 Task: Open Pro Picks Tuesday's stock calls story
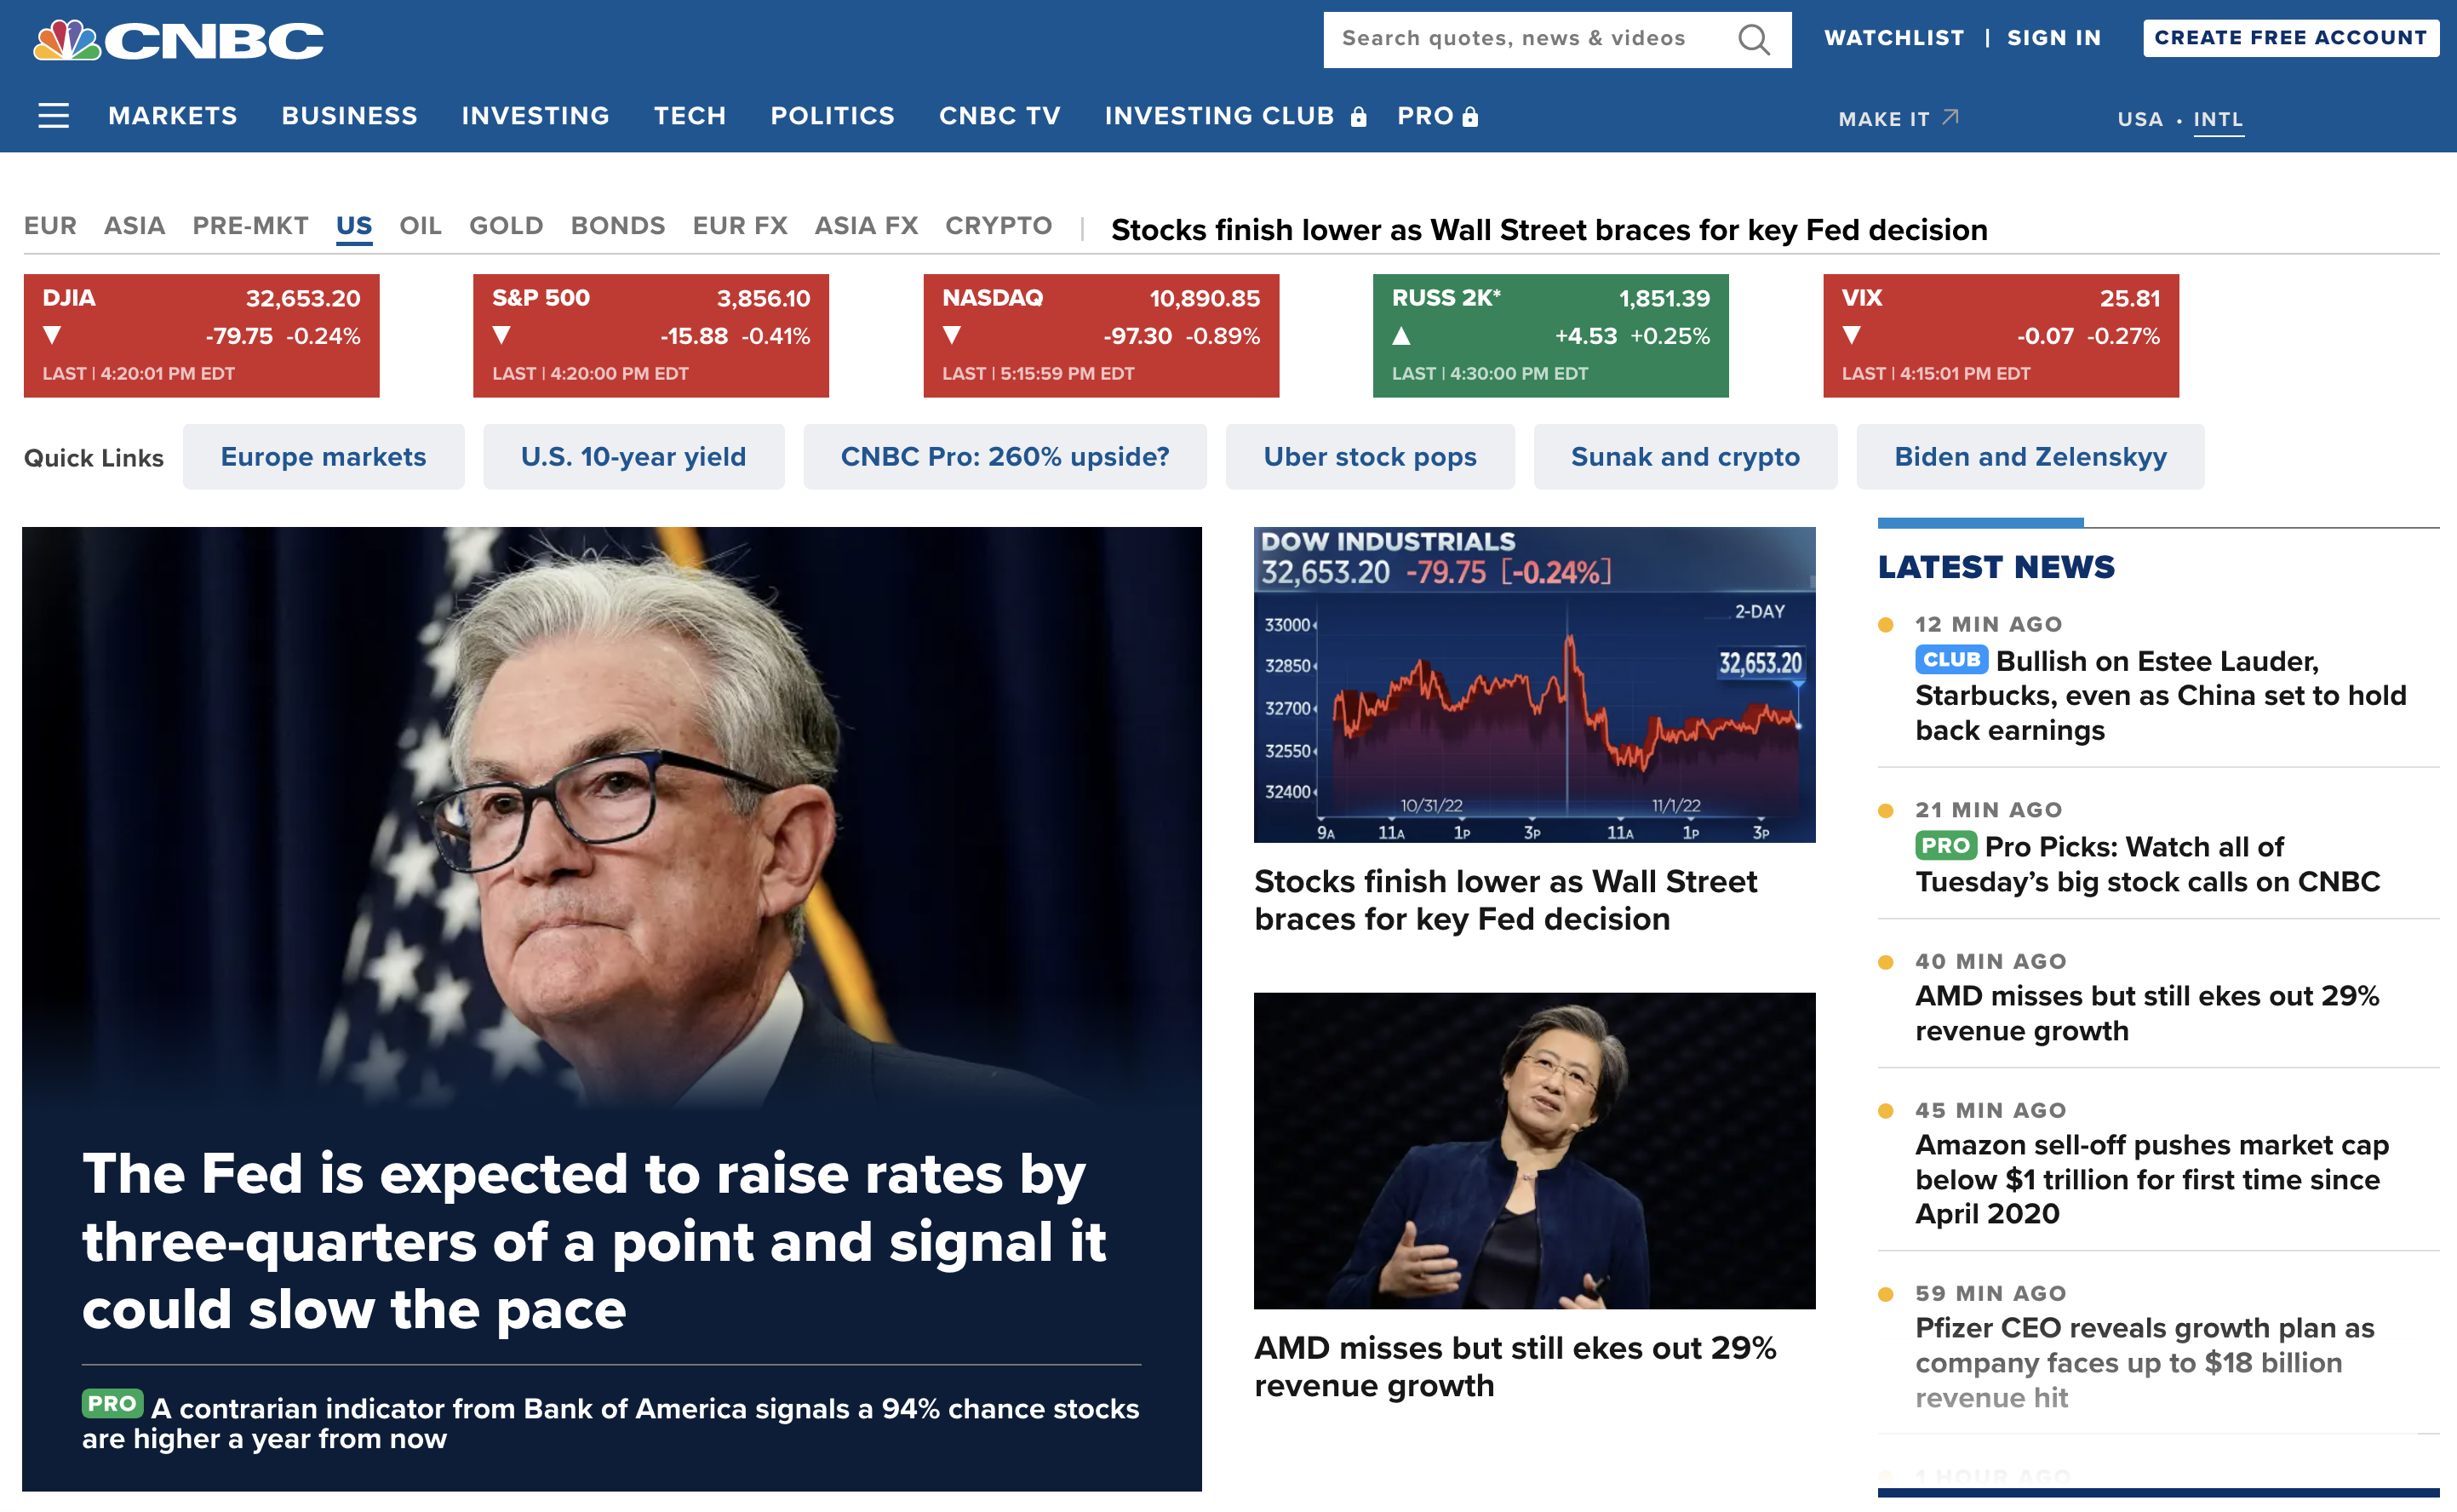tap(2147, 864)
